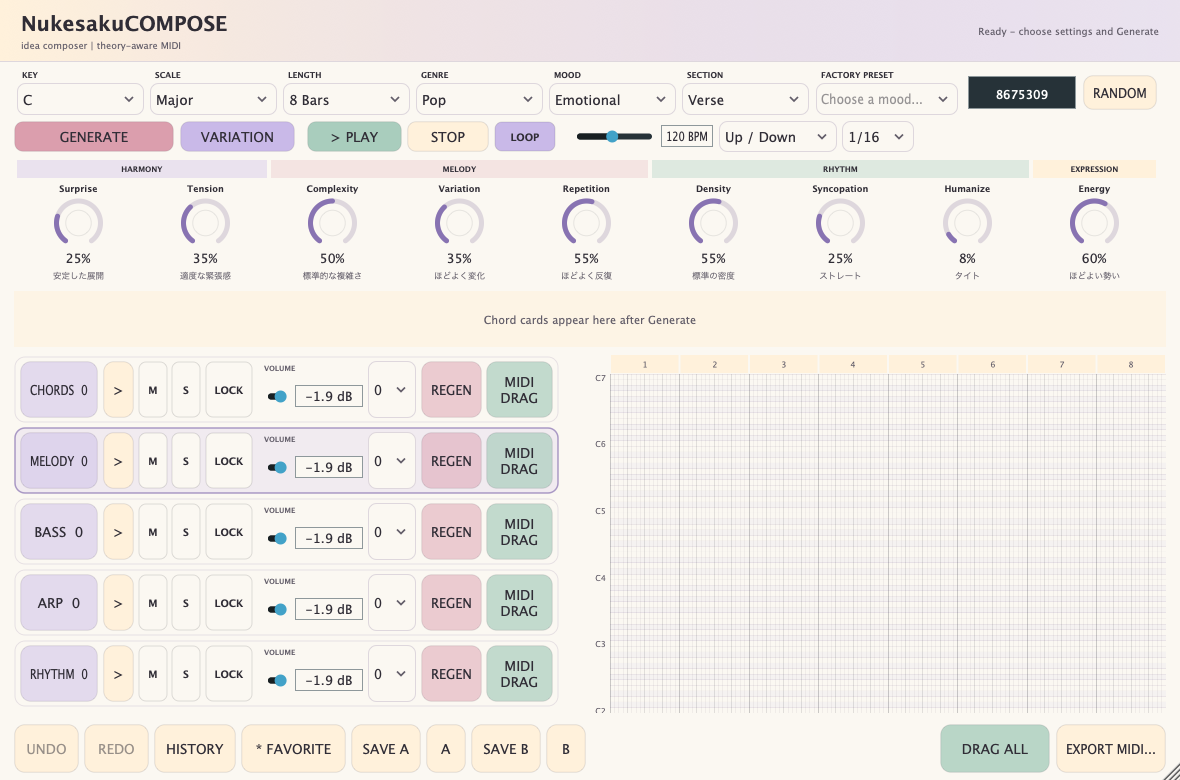Image resolution: width=1180 pixels, height=780 pixels.
Task: Stop playback with the STOP button
Action: pyautogui.click(x=448, y=137)
